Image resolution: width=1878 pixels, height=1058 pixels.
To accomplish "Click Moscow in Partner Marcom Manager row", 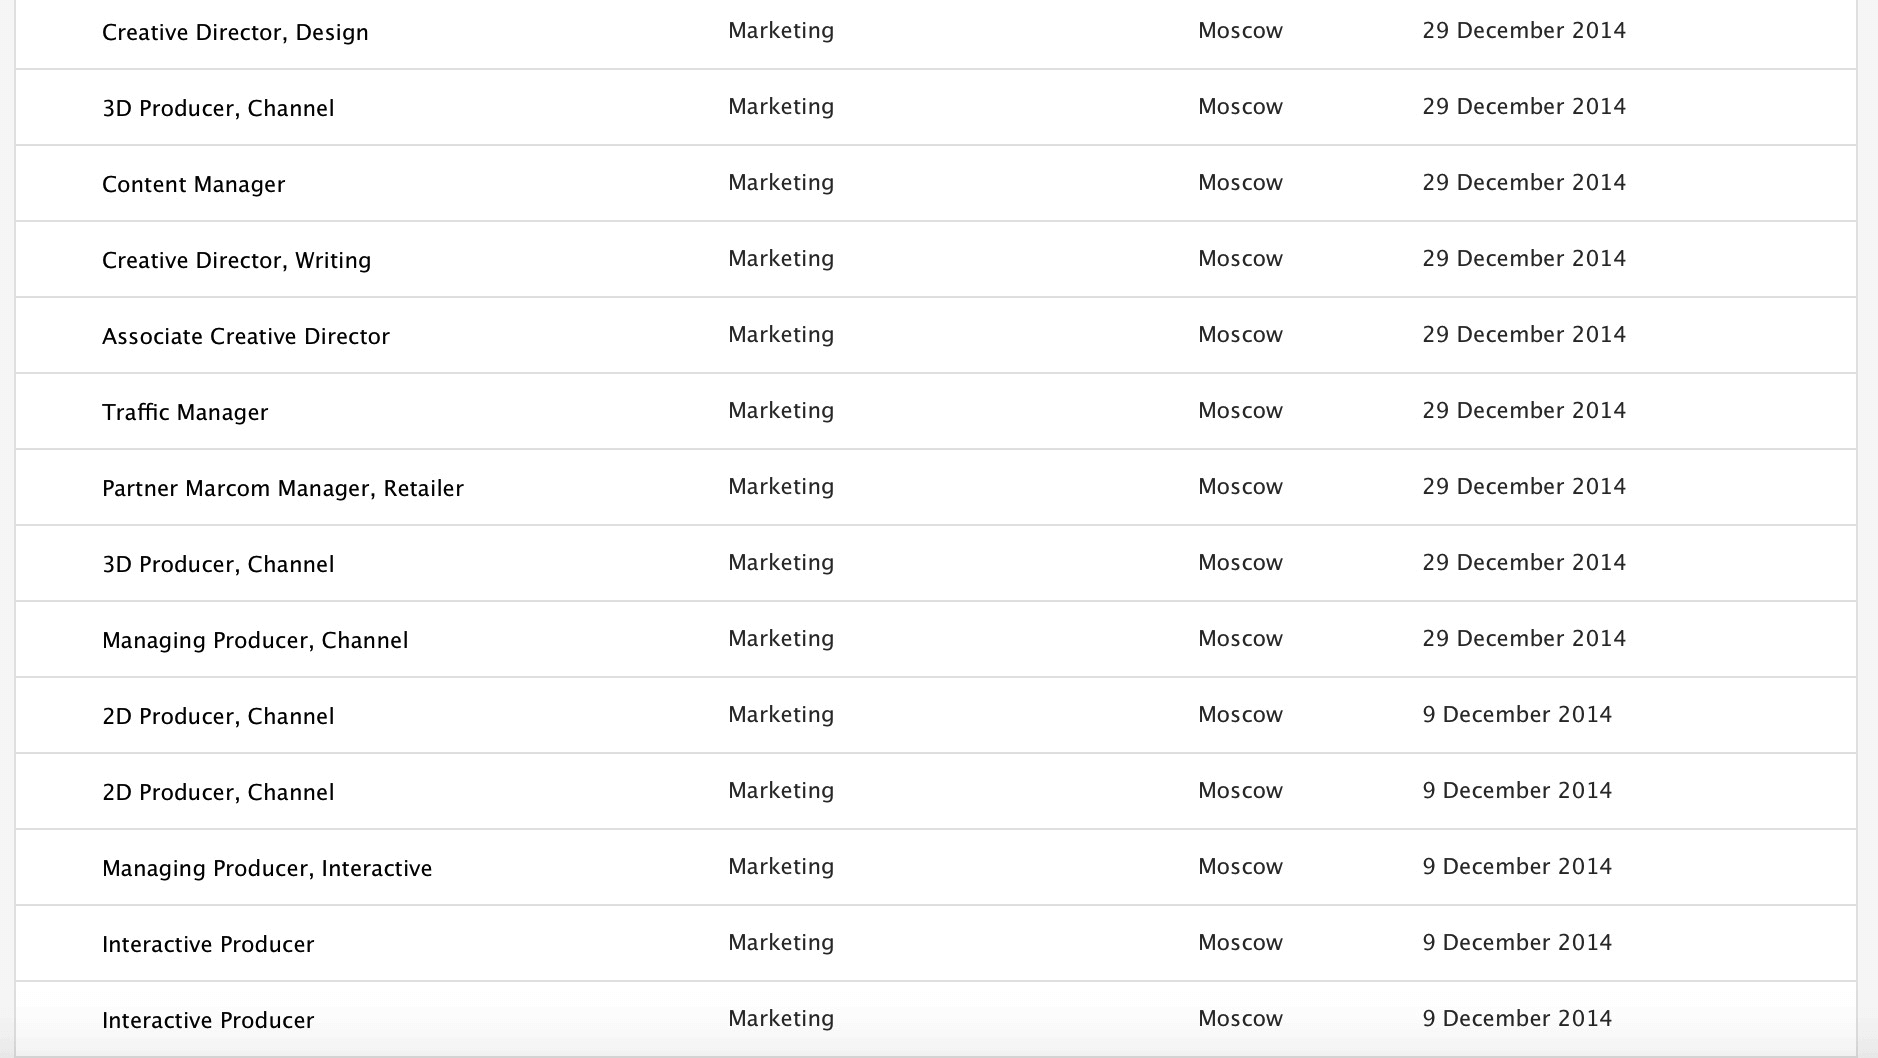I will [1240, 486].
